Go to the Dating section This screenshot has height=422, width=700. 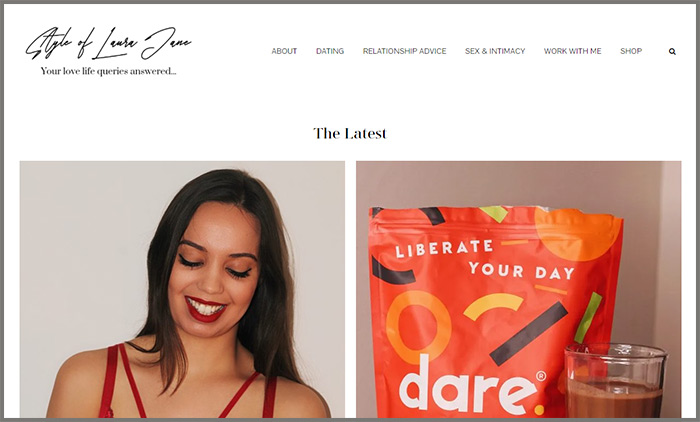(x=330, y=51)
